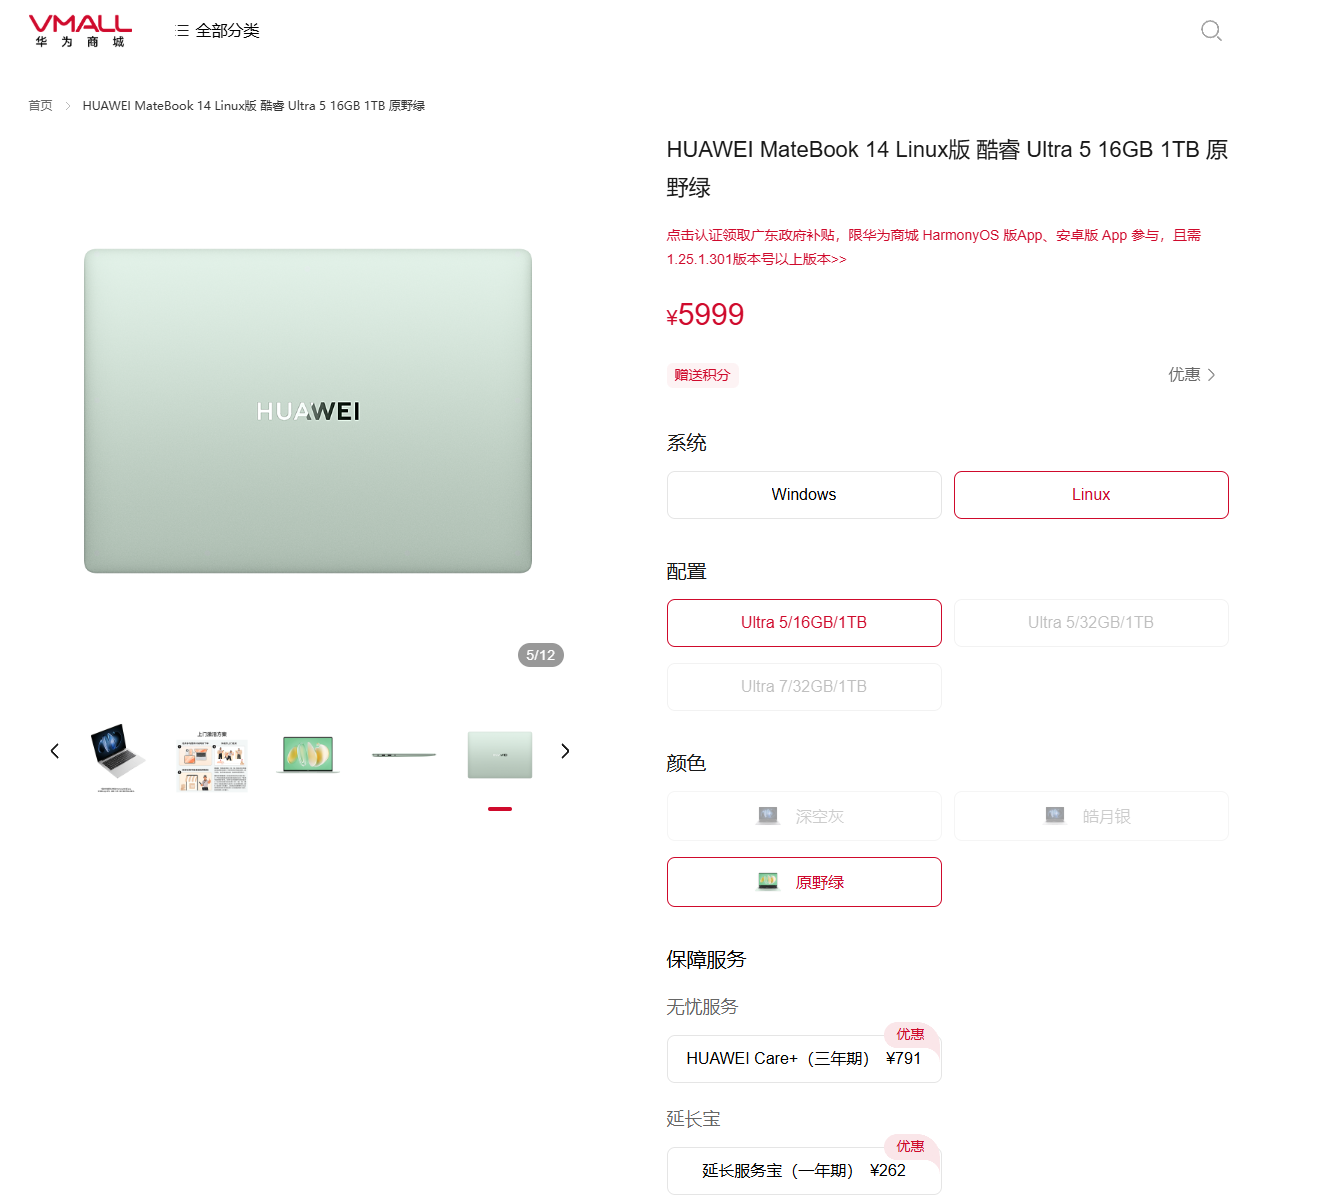Show next thumbnails with right arrow
1320x1200 pixels.
565,751
